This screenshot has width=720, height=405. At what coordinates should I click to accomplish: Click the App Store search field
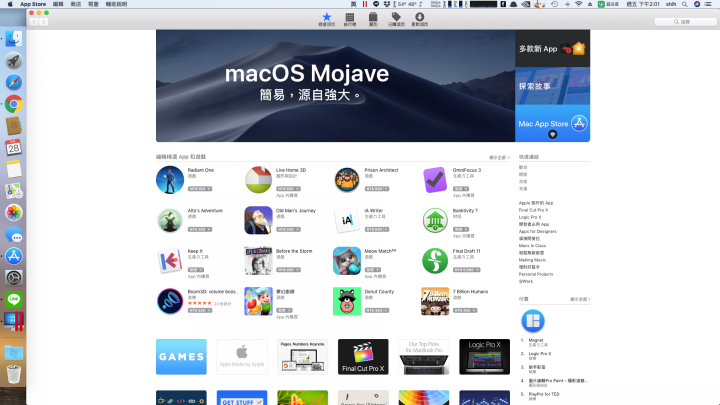[685, 22]
